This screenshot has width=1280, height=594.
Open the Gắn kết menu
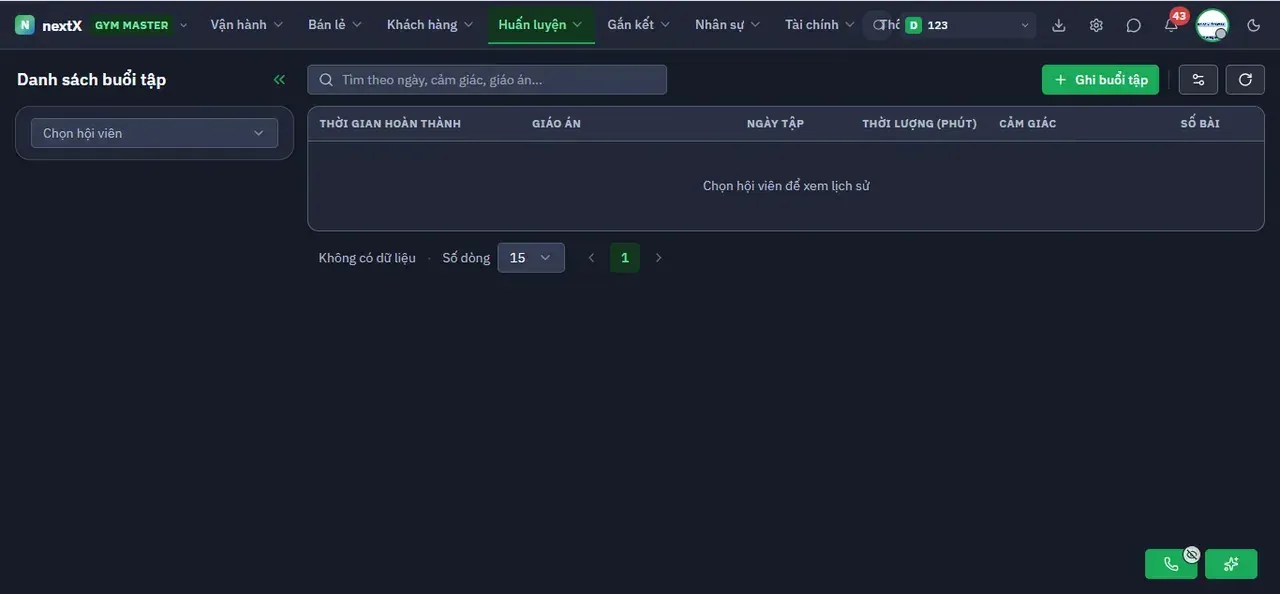click(x=639, y=25)
